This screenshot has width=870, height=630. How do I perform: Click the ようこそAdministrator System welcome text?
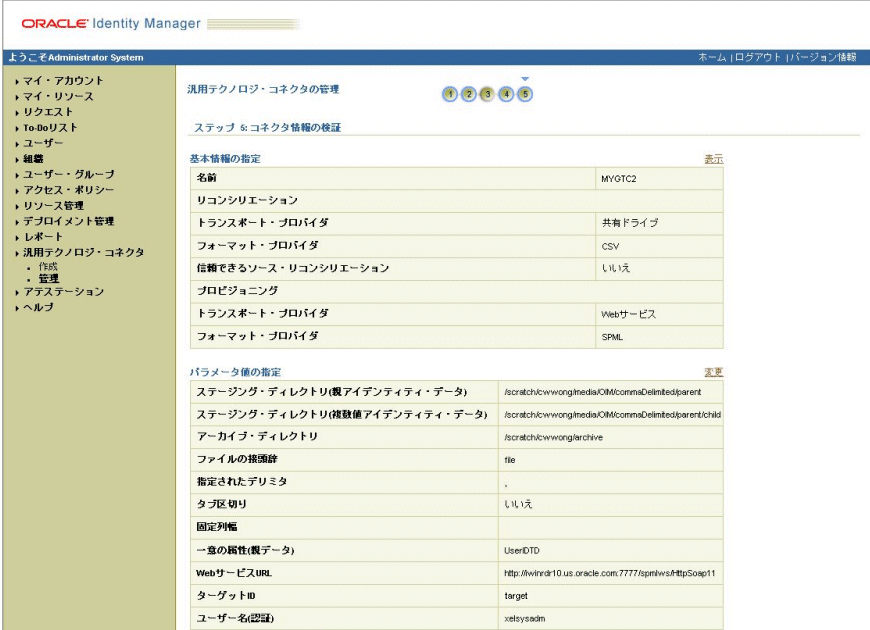point(75,57)
